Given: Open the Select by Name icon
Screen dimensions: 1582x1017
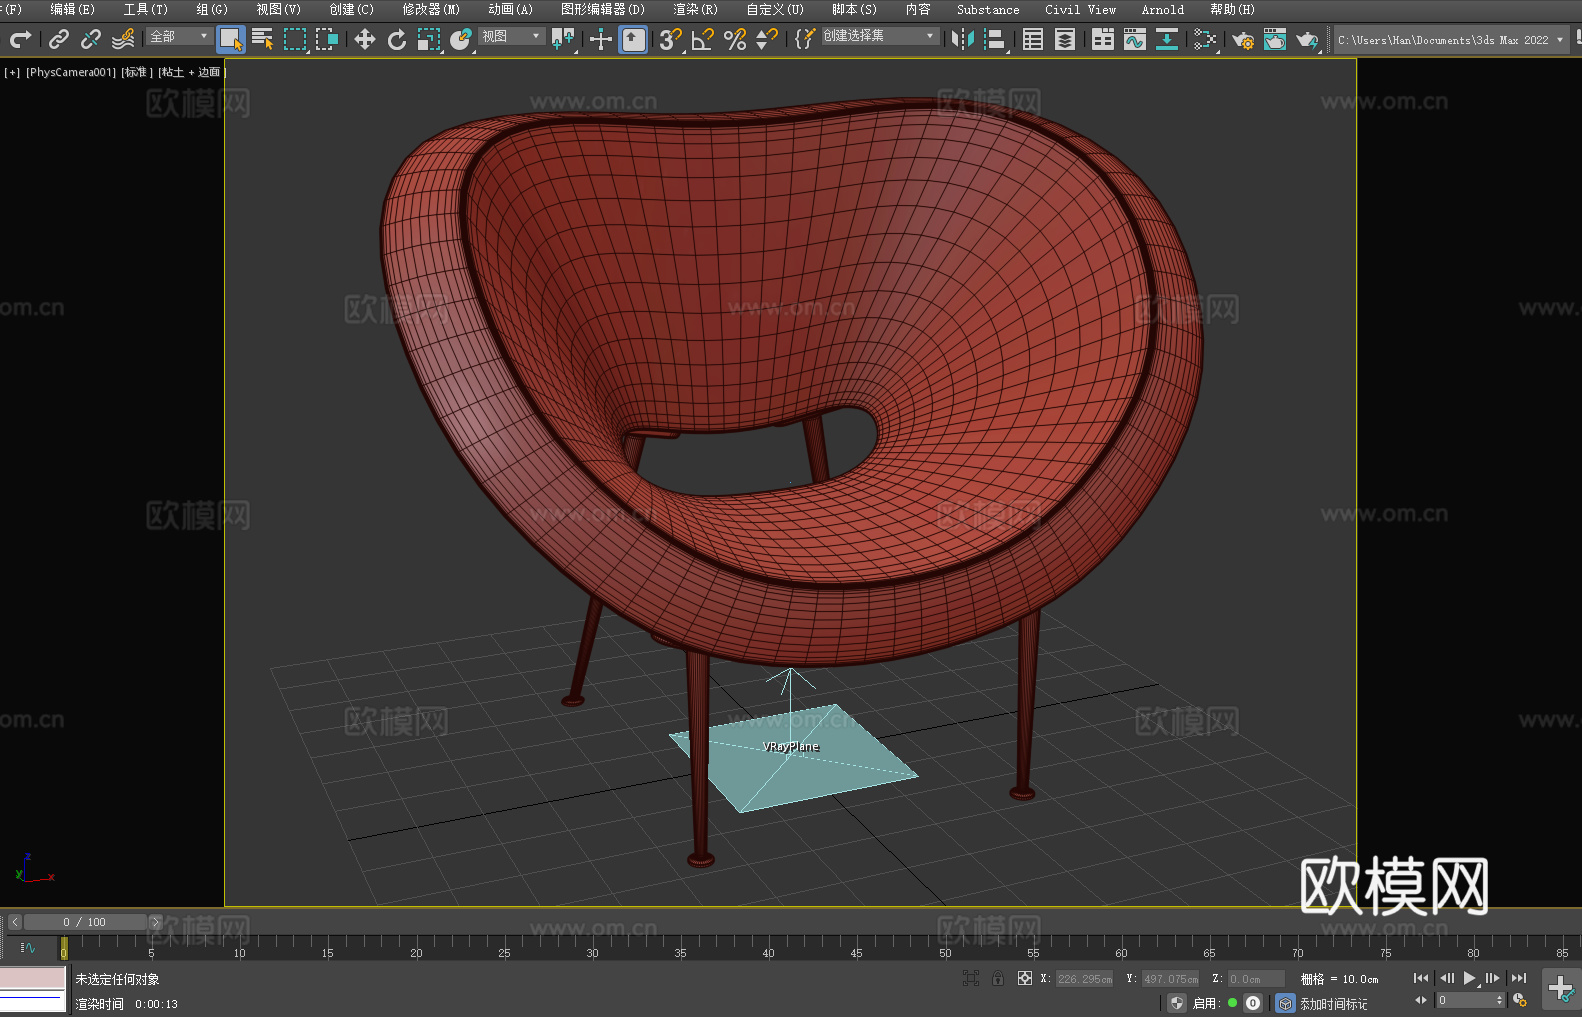Looking at the screenshot, I should [263, 39].
